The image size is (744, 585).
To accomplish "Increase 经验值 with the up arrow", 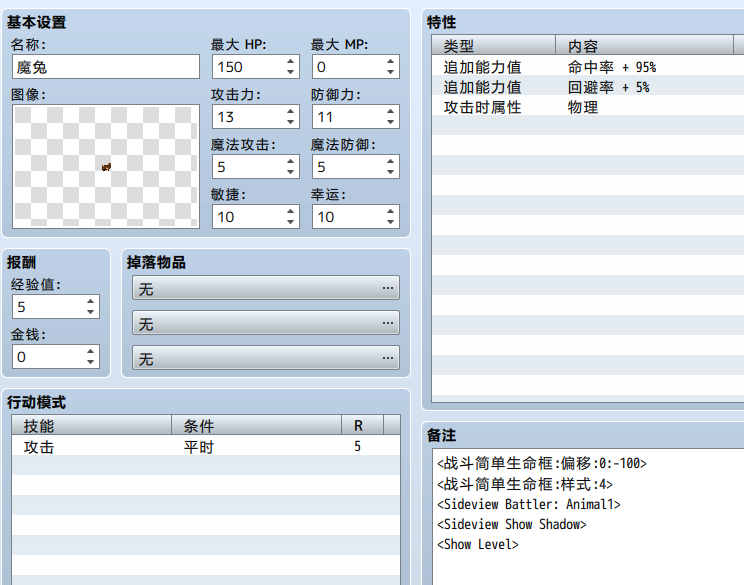I will [90, 301].
